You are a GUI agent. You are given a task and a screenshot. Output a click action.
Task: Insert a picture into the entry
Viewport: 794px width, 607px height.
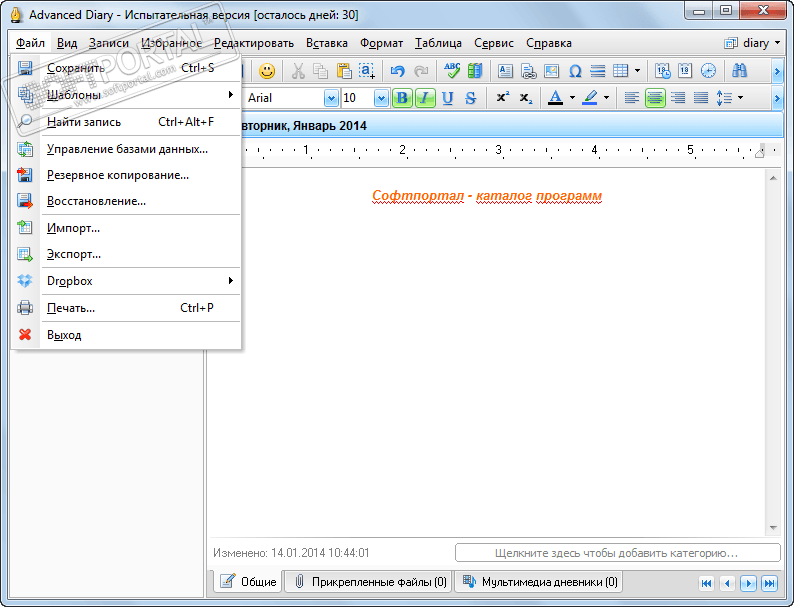[551, 71]
